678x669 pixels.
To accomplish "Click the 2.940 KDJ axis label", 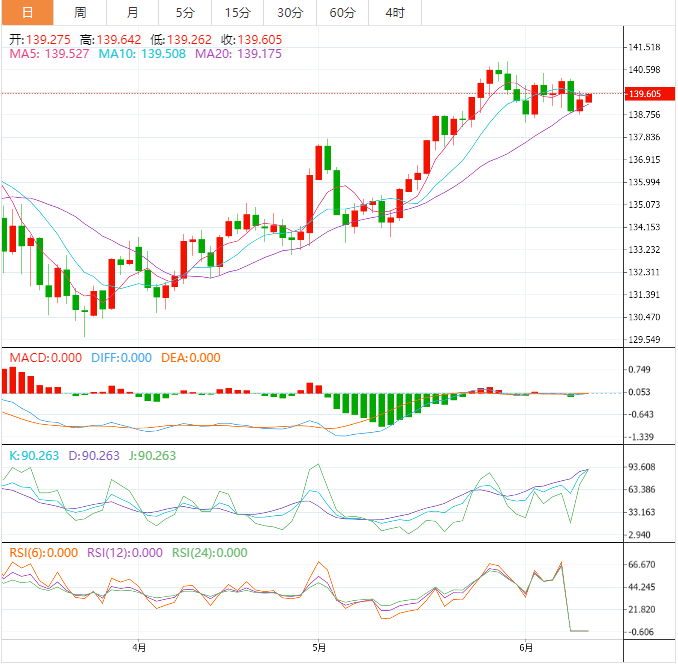I will [x=639, y=535].
